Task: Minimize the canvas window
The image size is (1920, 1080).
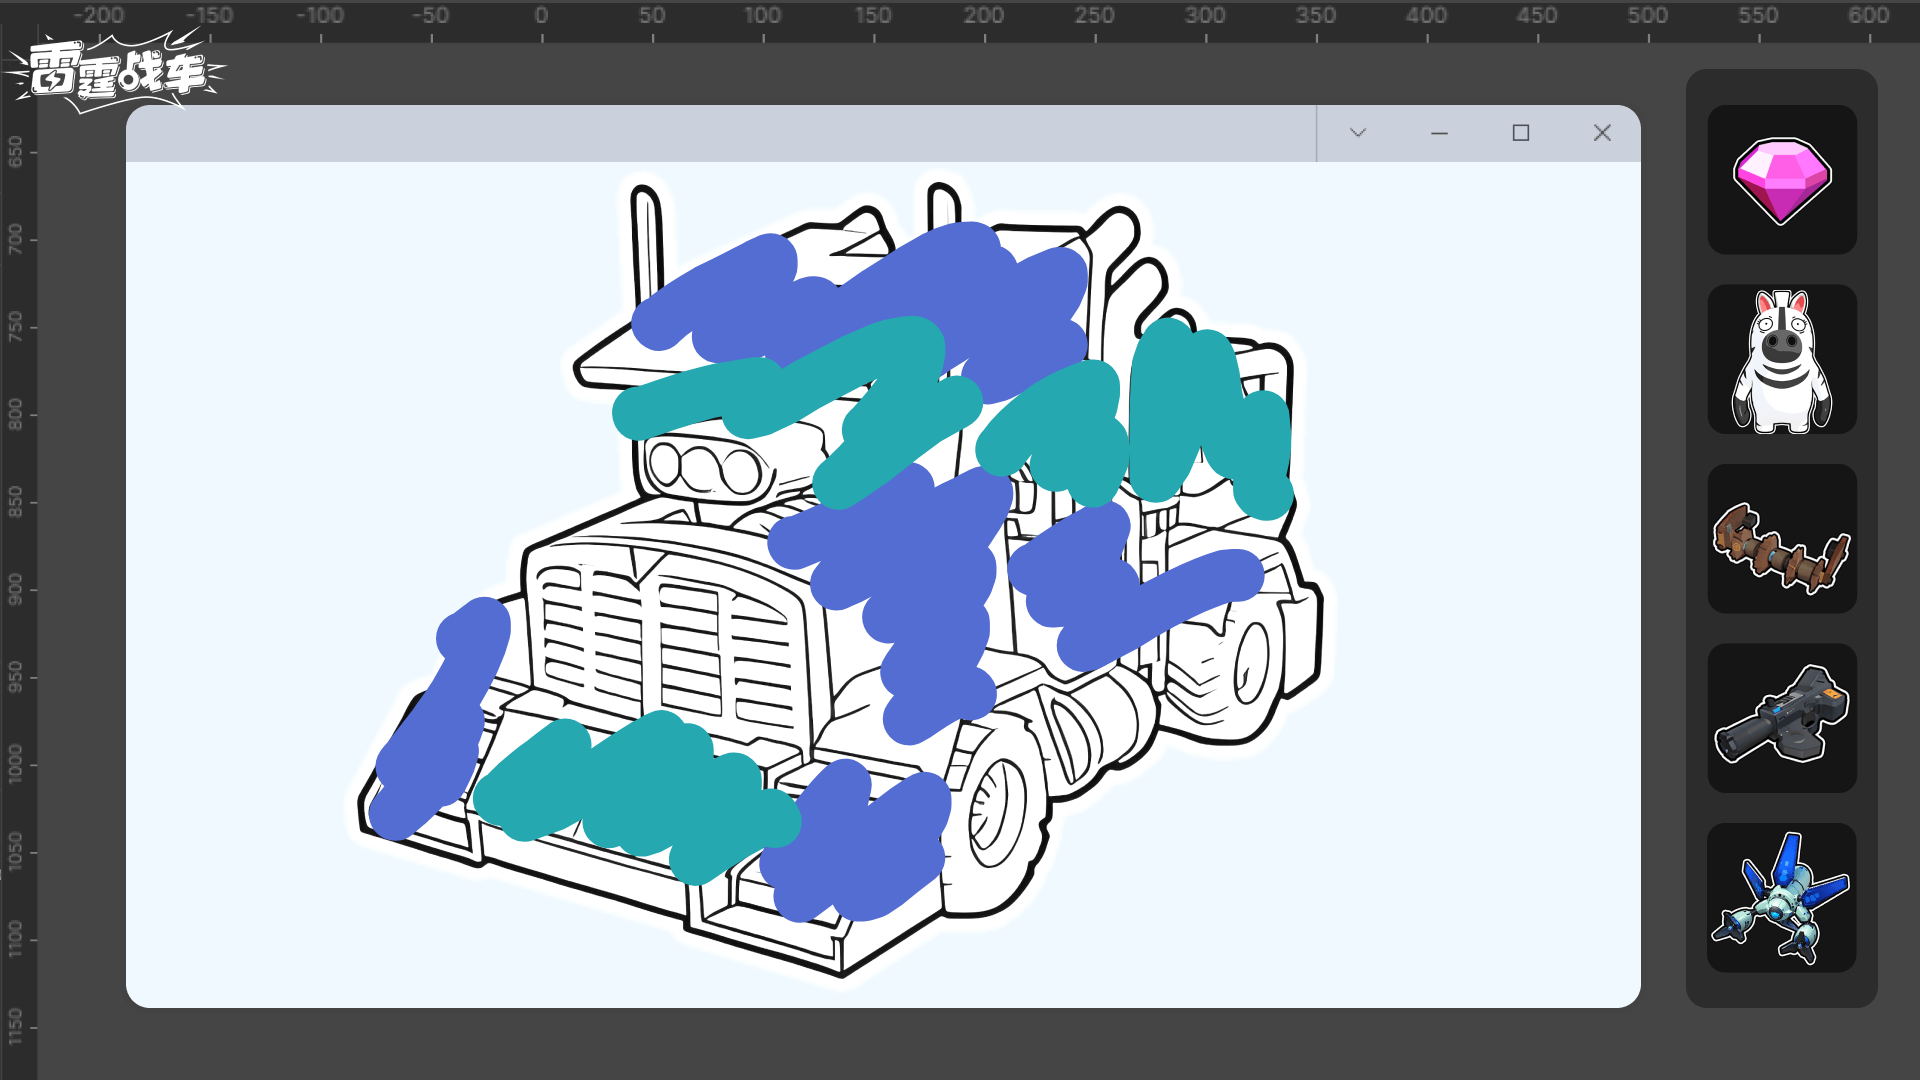Action: (1439, 133)
